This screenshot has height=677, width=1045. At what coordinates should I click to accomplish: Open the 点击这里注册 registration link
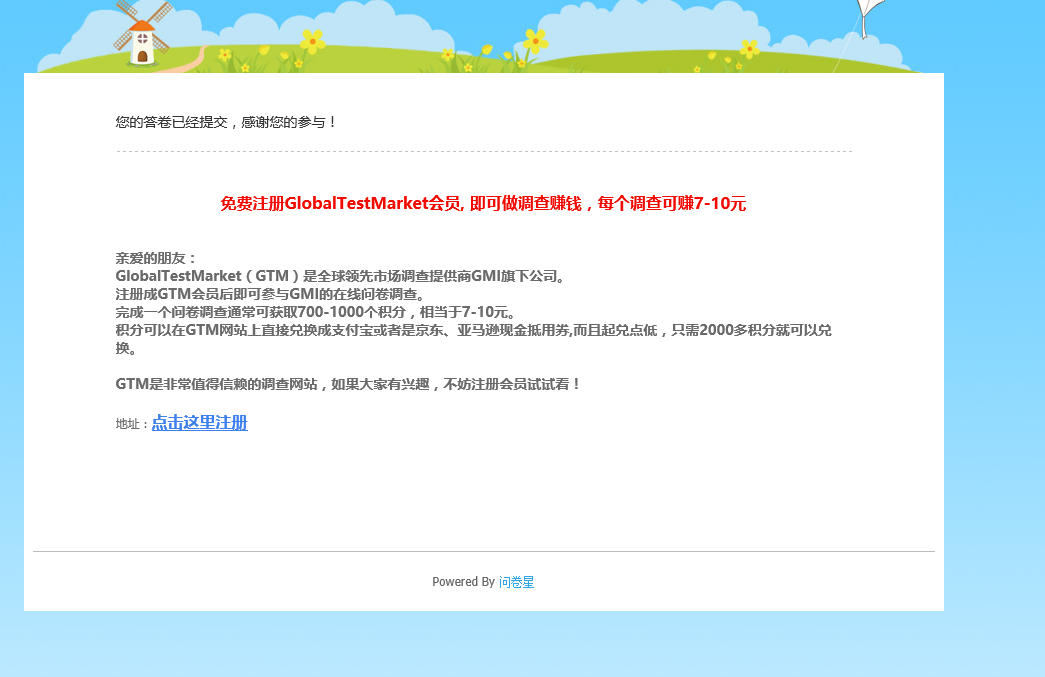(x=200, y=422)
